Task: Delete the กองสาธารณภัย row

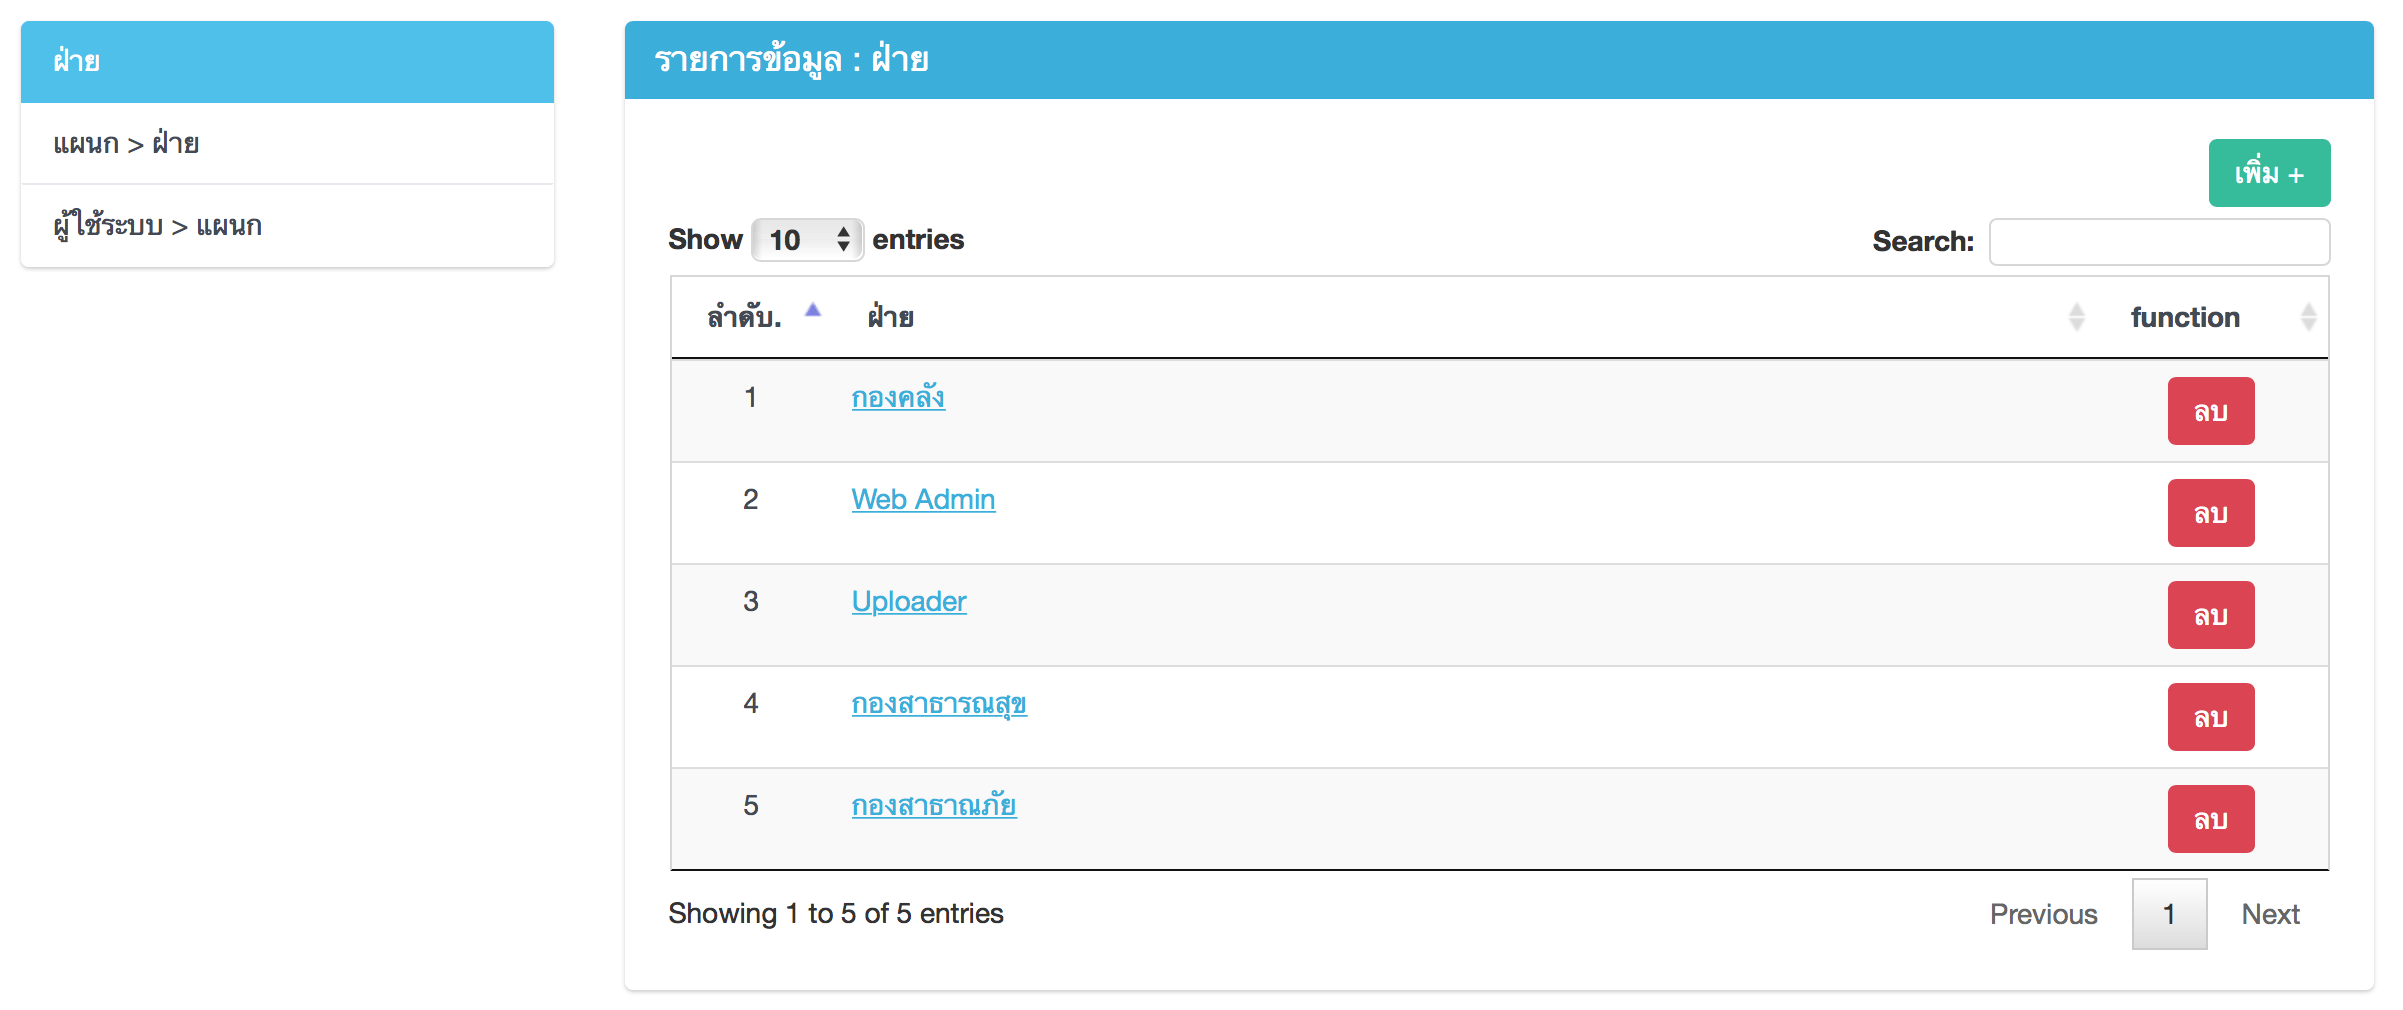Action: (2210, 819)
